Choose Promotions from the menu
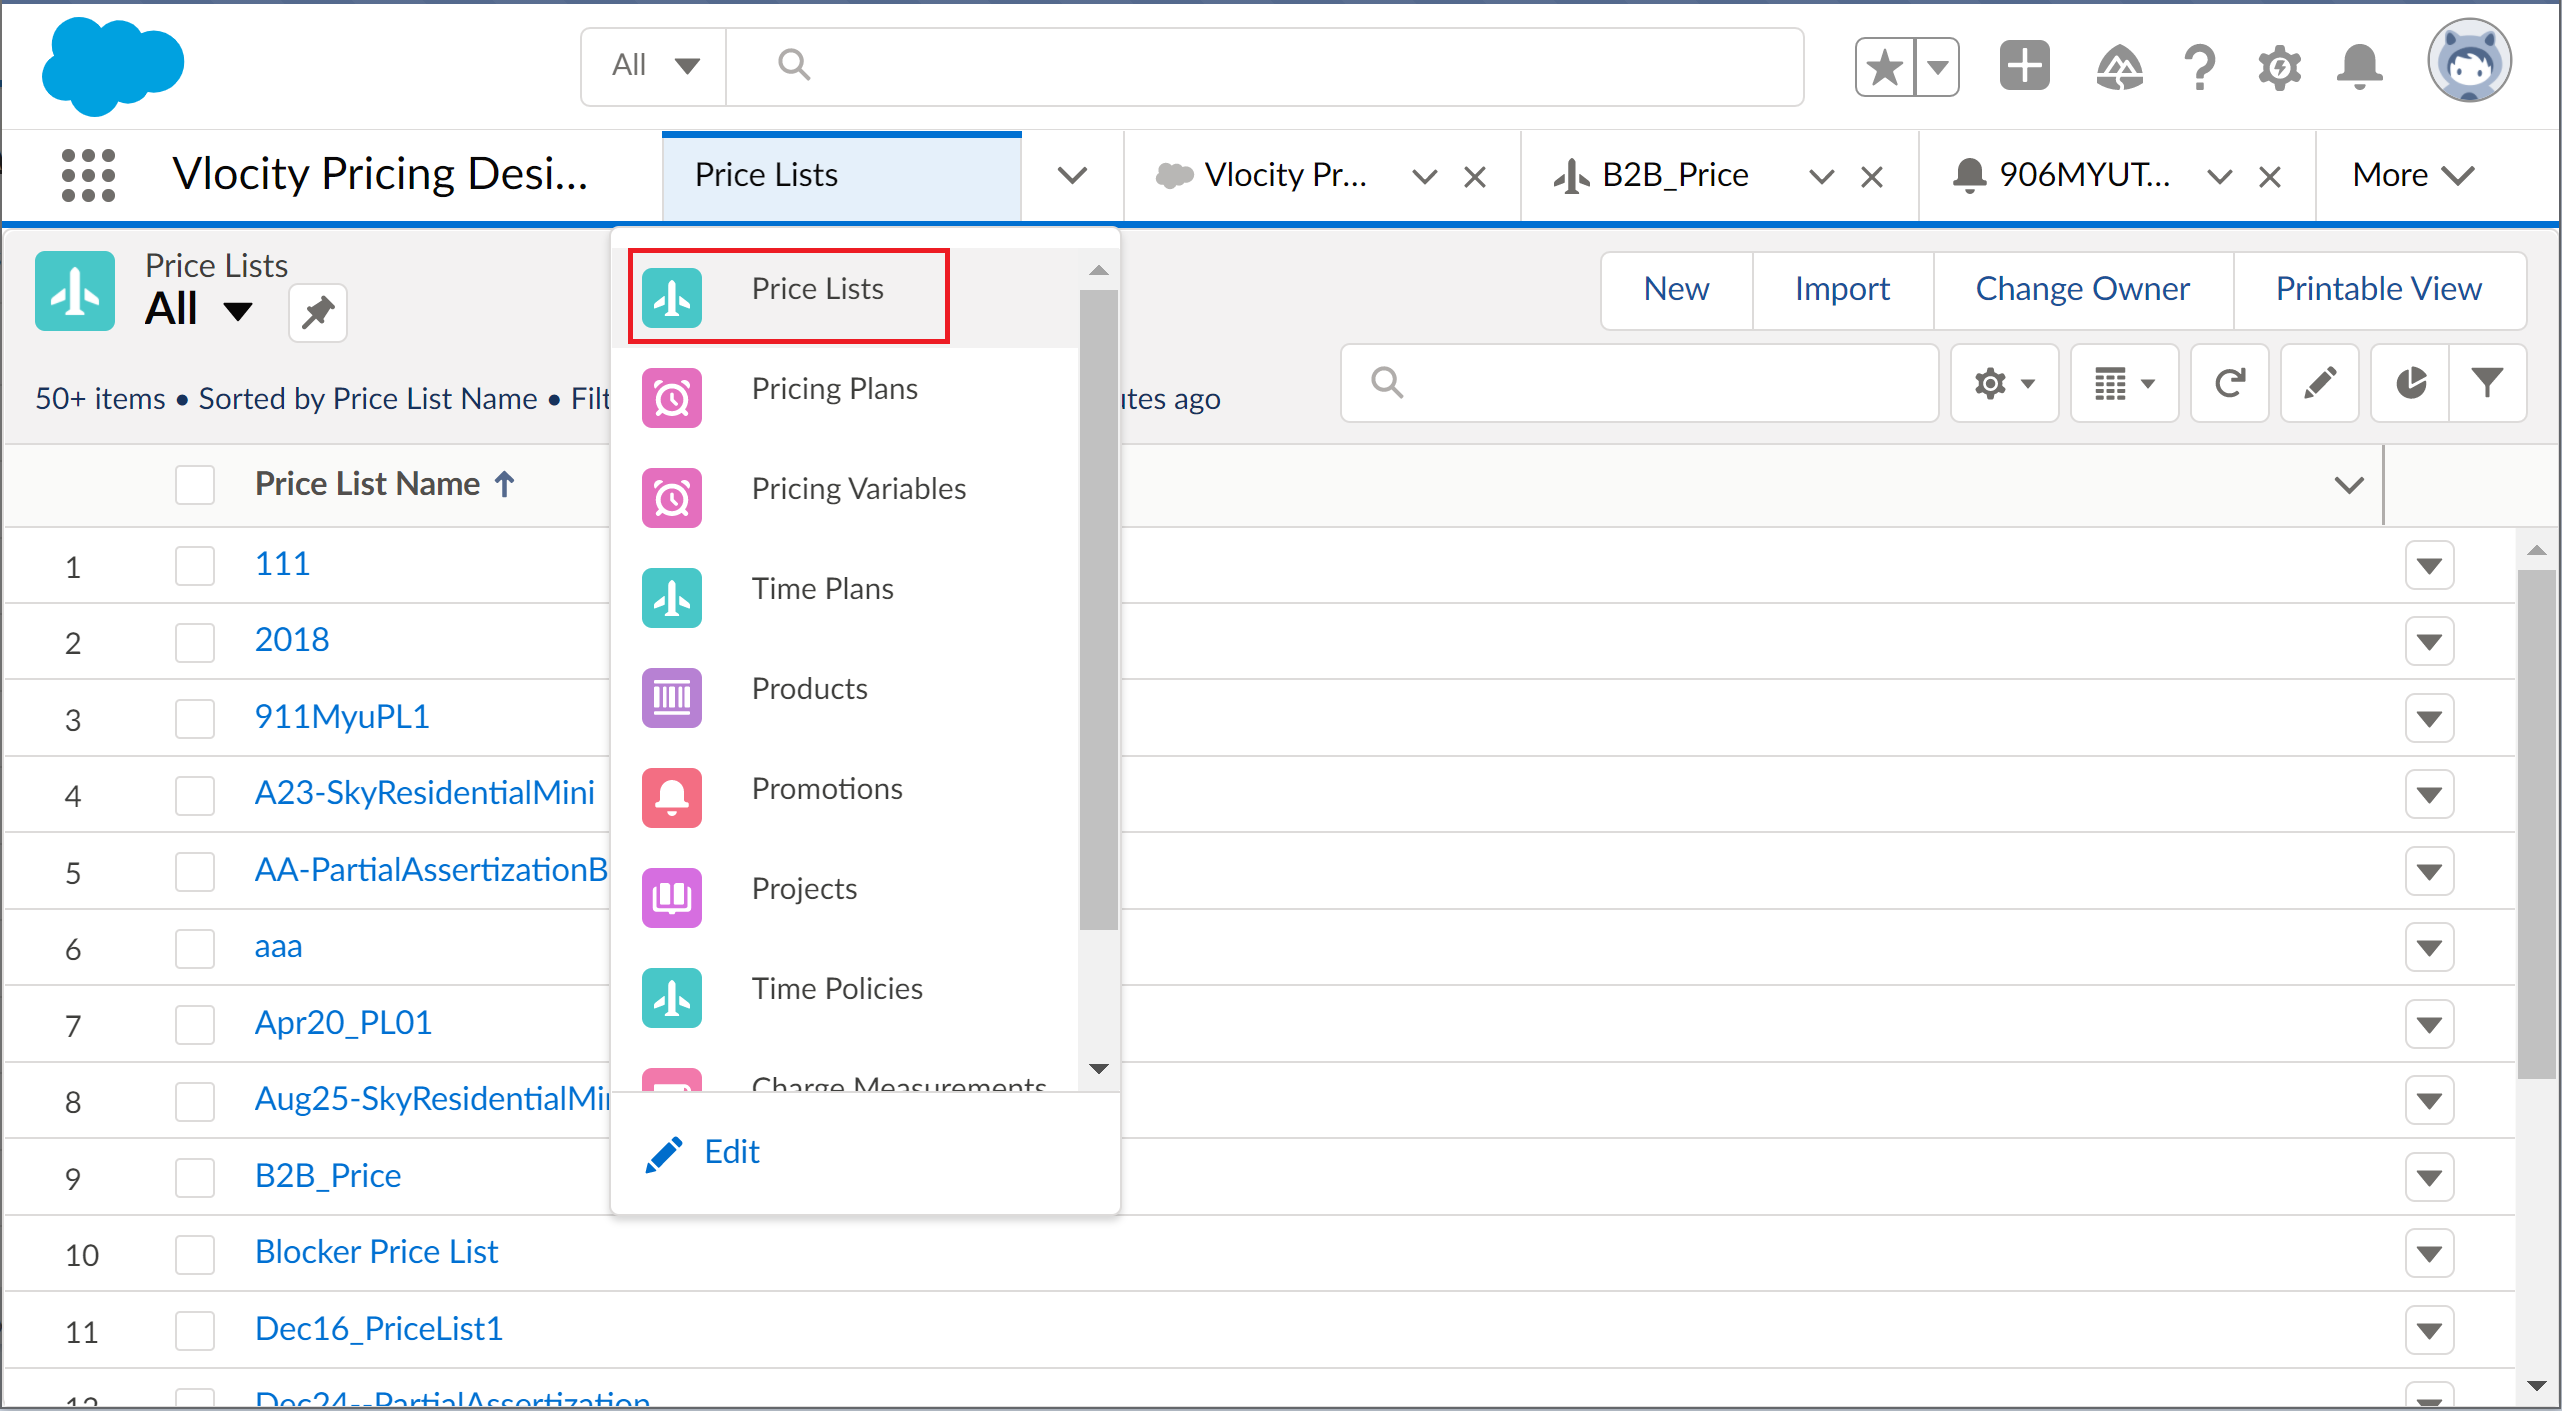 pyautogui.click(x=845, y=797)
